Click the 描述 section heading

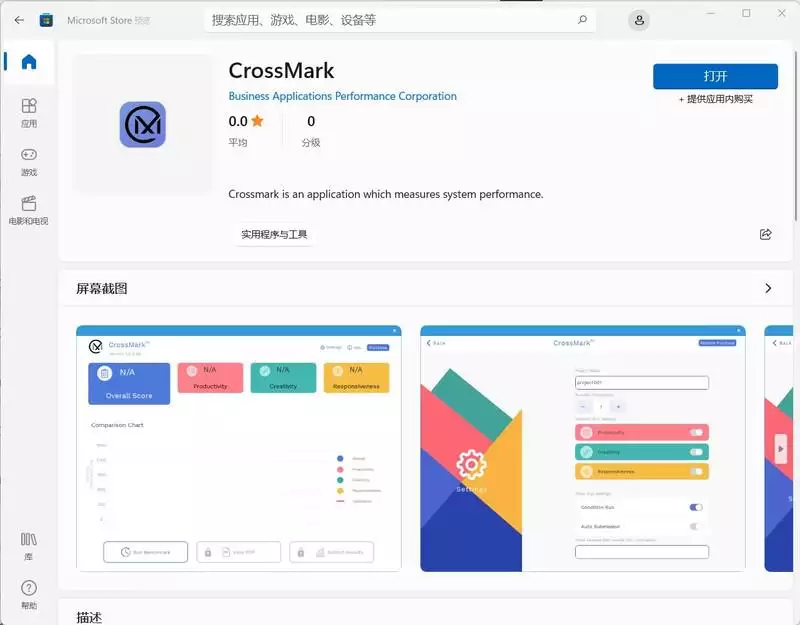tap(89, 617)
